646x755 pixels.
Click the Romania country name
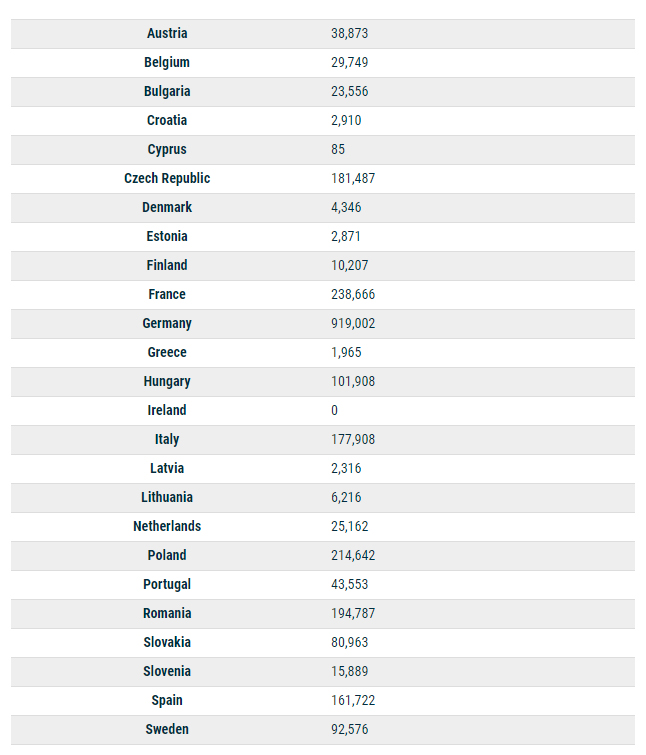167,613
